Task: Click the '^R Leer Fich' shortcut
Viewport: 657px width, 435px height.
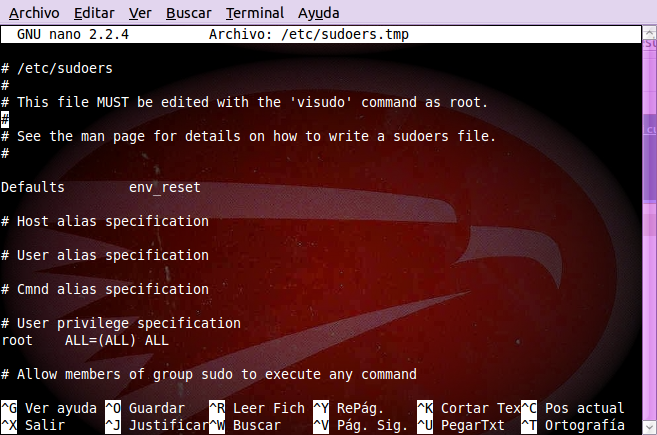Action: [x=257, y=408]
